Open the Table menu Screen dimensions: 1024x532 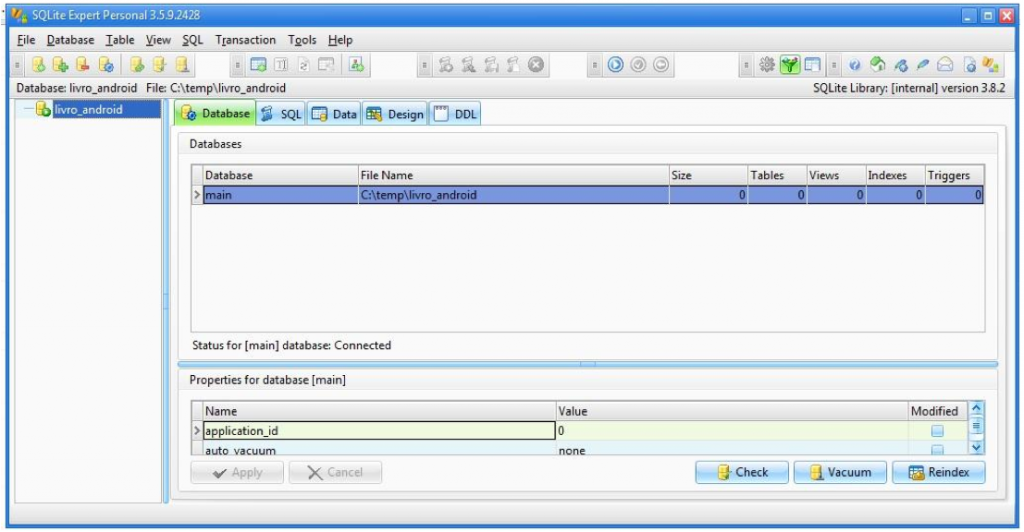(x=120, y=40)
